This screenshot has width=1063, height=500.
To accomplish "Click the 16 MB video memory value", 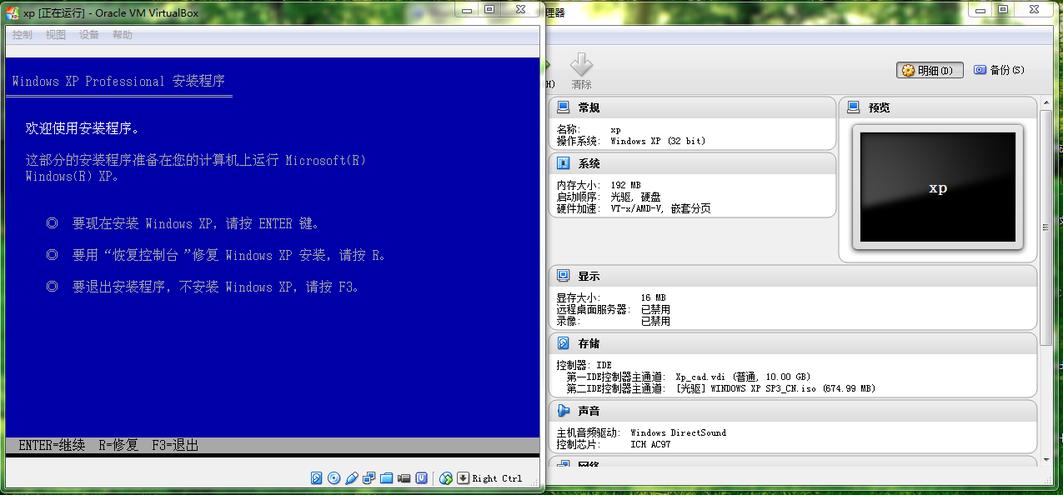I will pos(653,297).
